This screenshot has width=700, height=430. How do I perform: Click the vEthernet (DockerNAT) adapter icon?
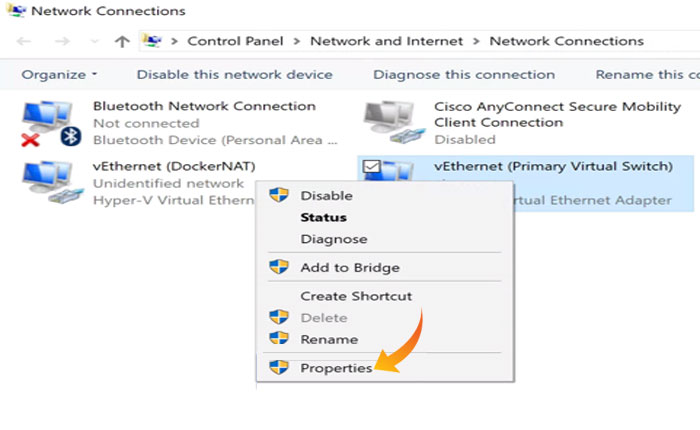(x=50, y=180)
